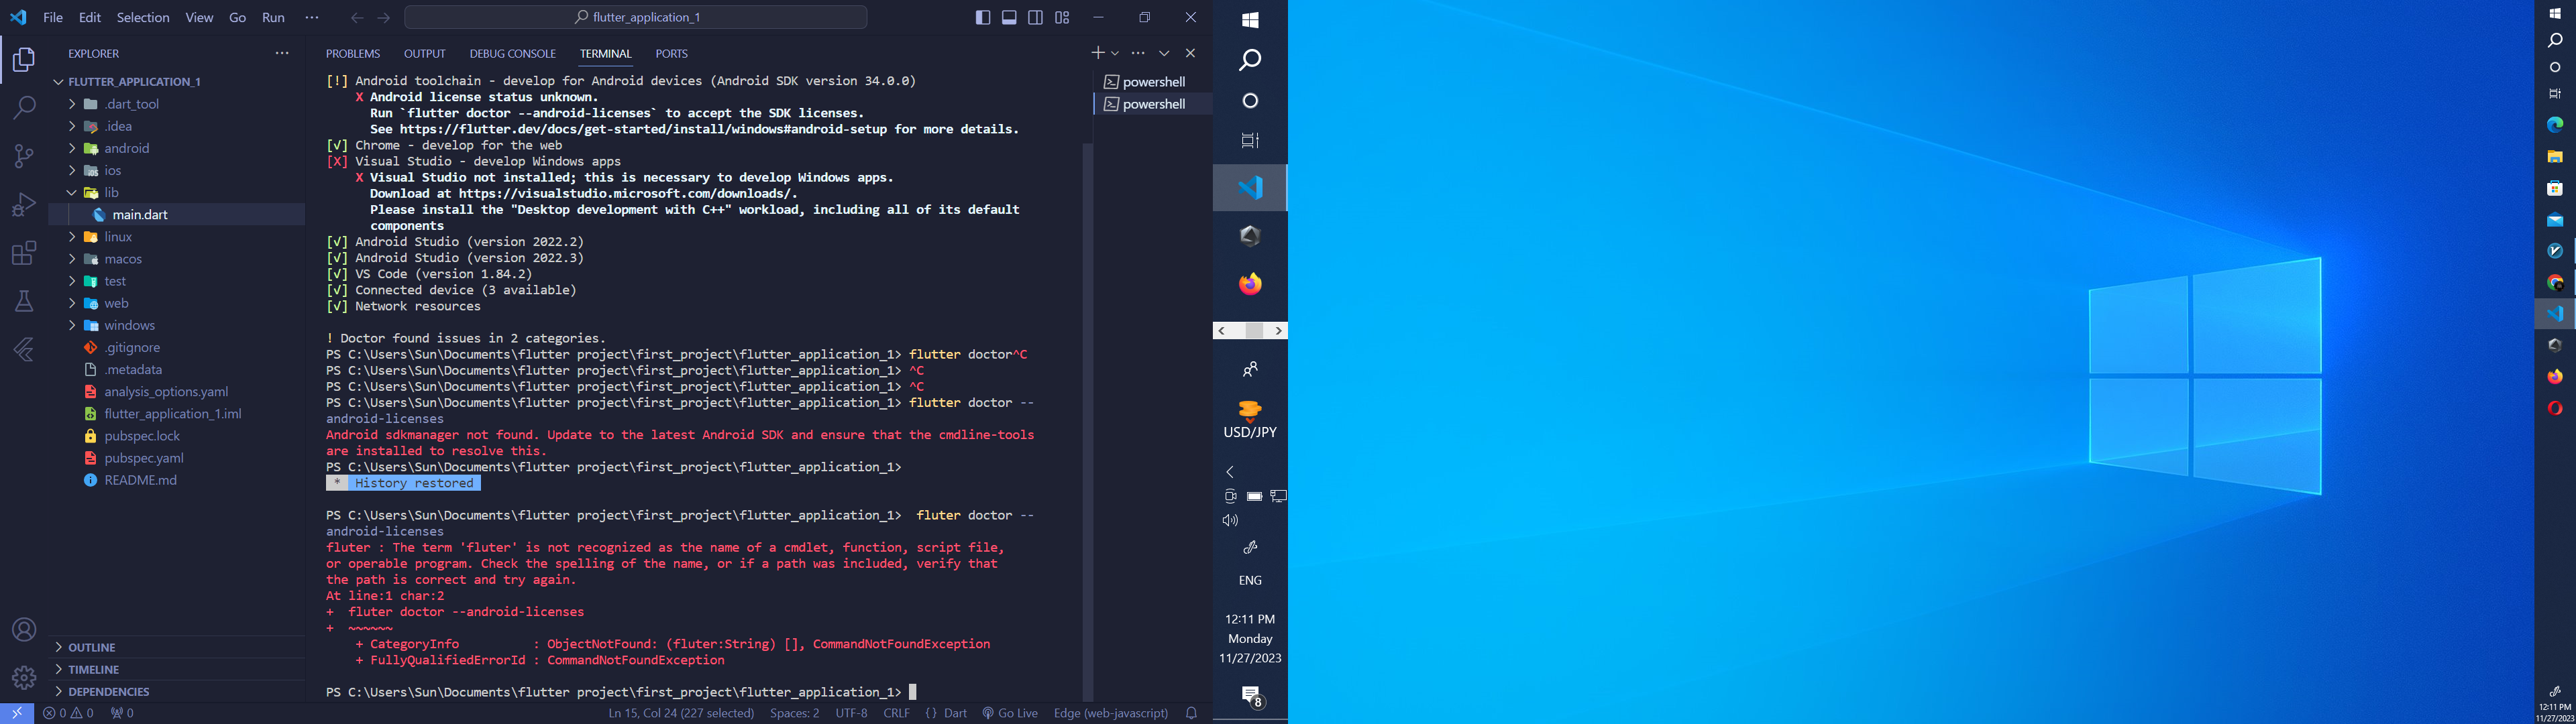Open the notifications bell in status bar
Image resolution: width=2576 pixels, height=724 pixels.
1191,713
